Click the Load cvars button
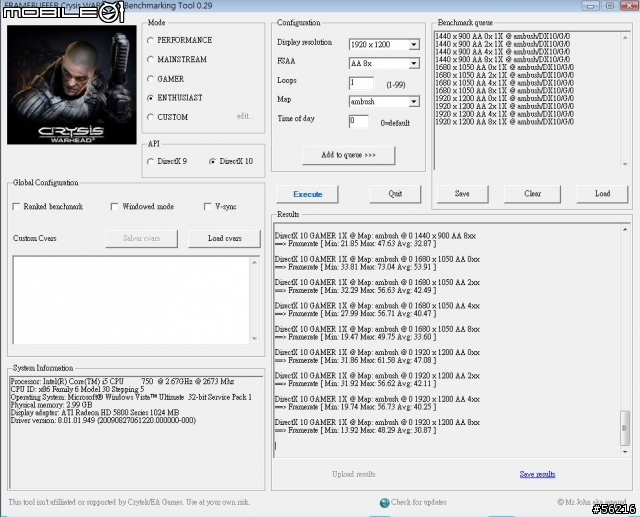Screen dimensions: 640x517 [x=224, y=239]
